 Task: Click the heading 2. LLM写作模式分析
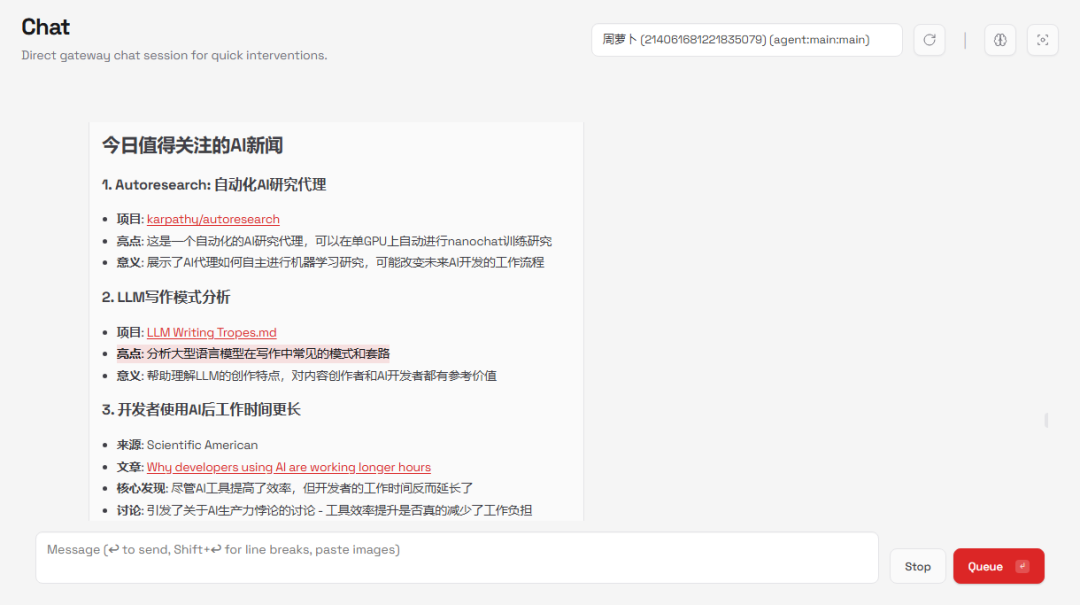click(x=166, y=297)
